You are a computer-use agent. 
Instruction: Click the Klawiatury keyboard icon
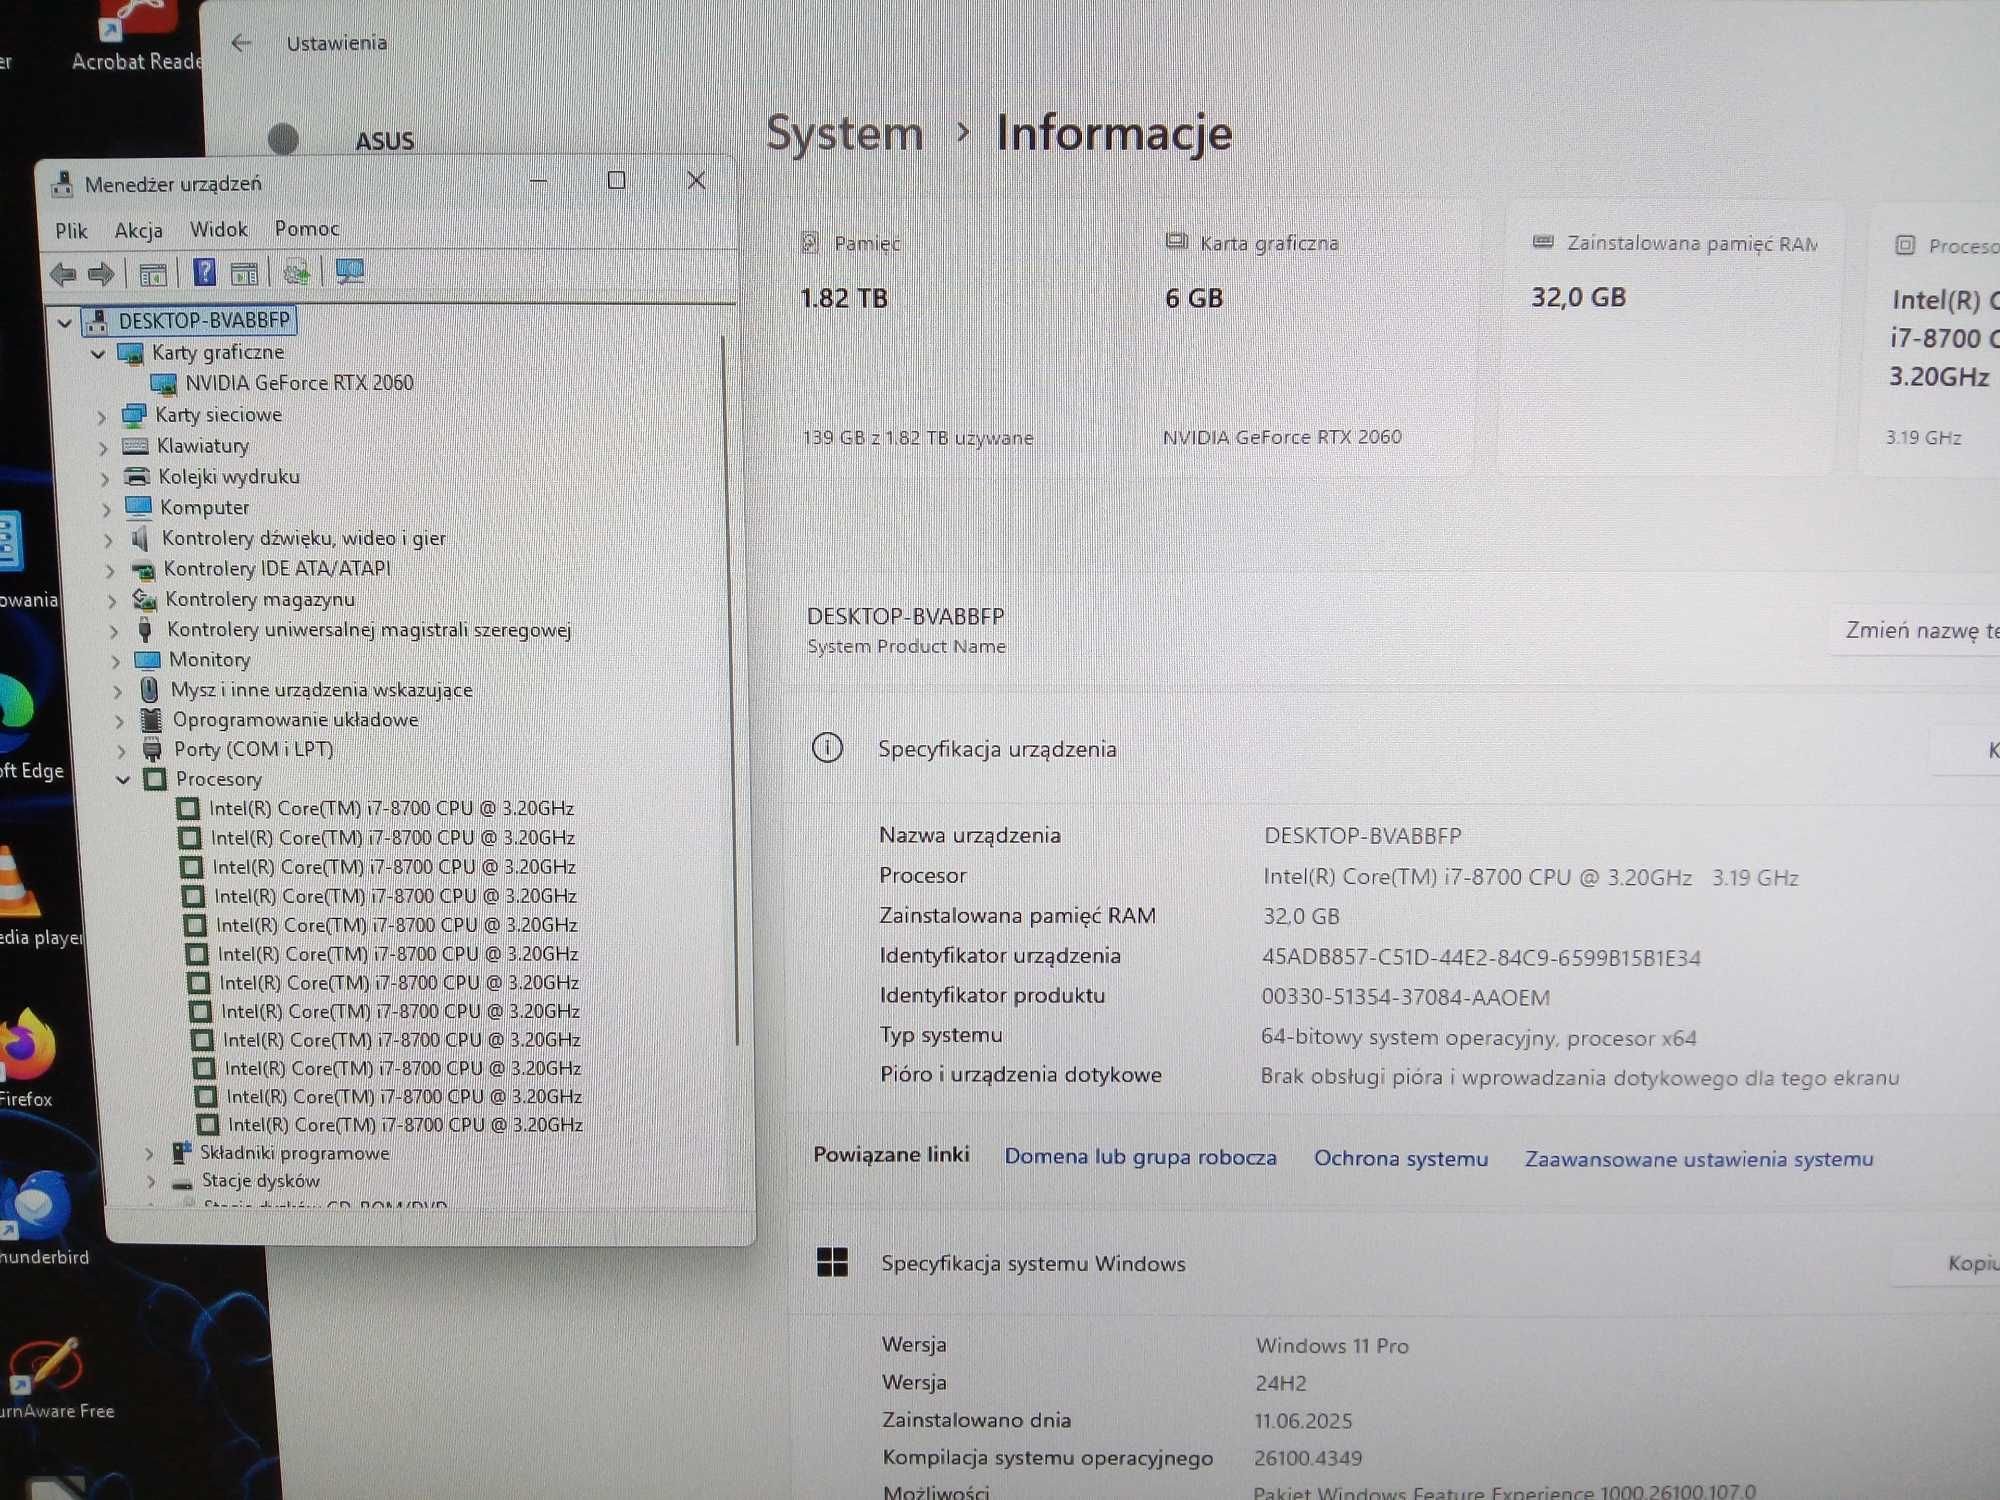point(135,446)
